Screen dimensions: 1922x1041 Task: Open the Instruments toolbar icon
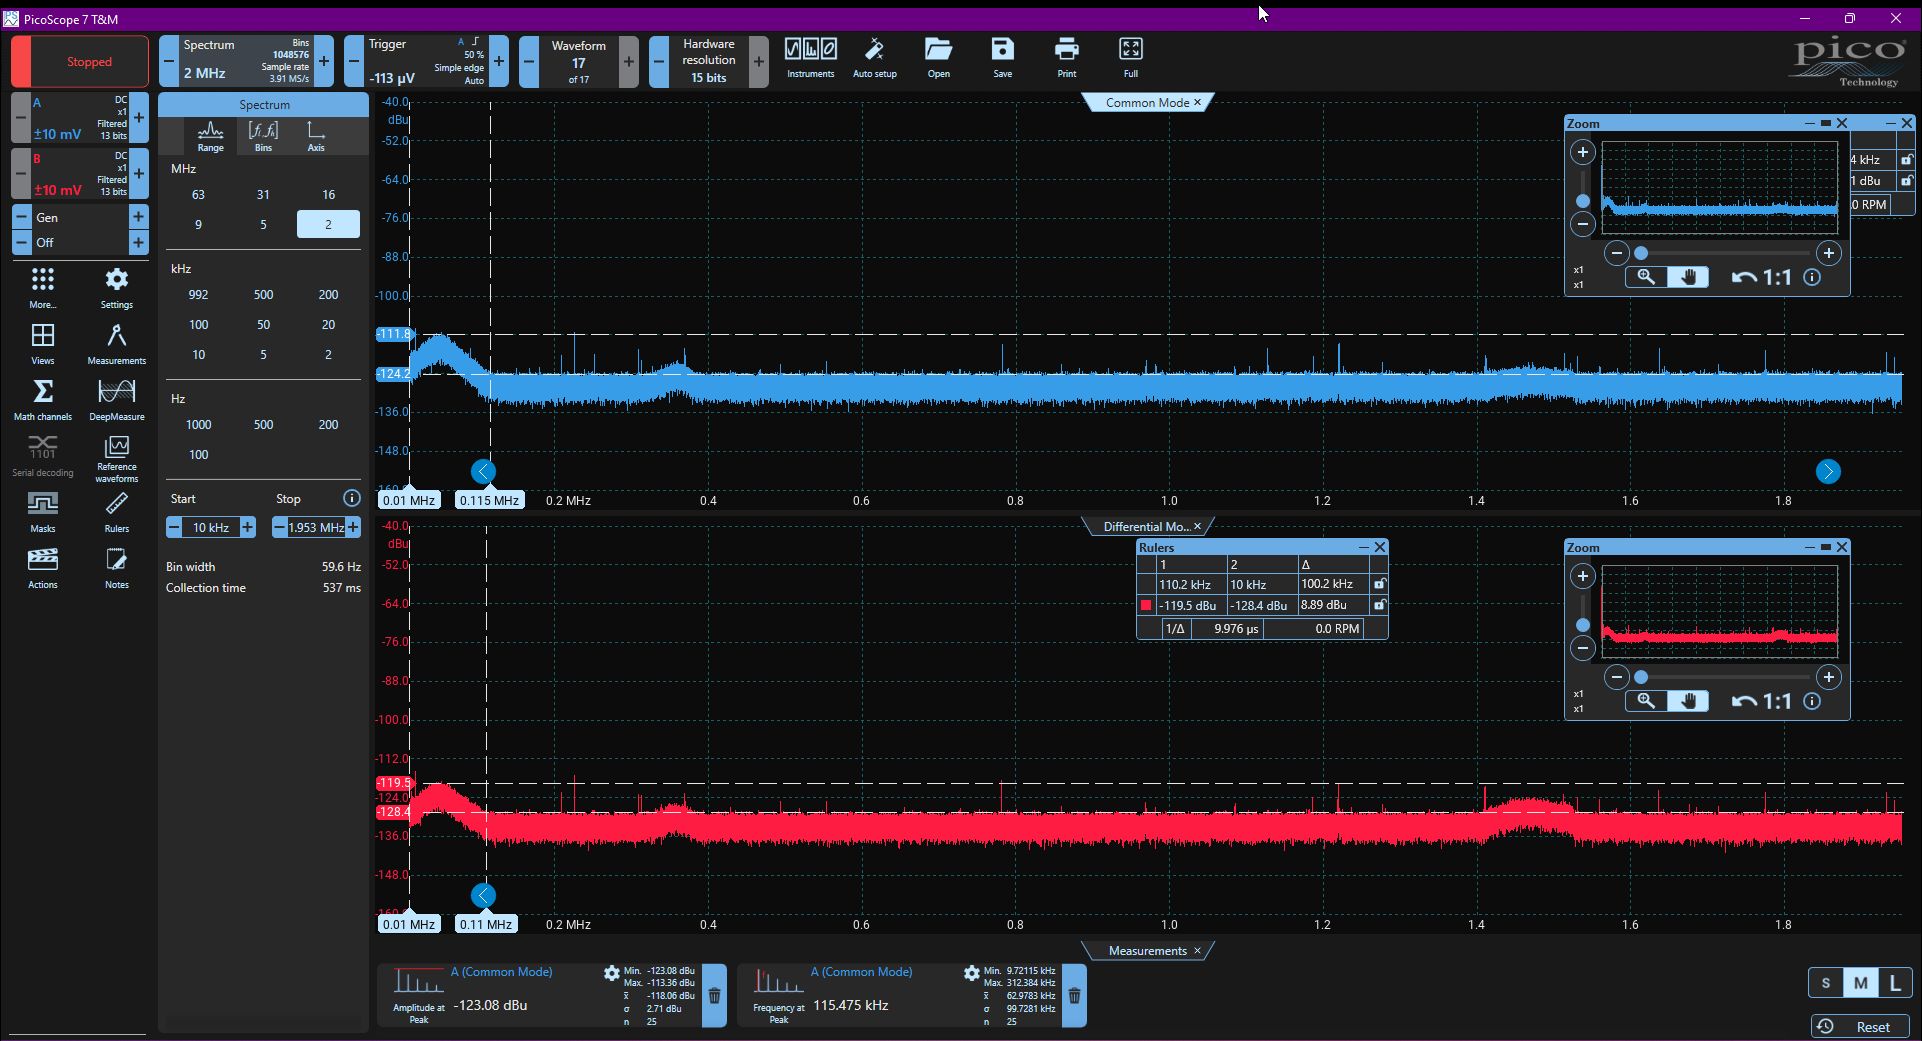pyautogui.click(x=810, y=58)
